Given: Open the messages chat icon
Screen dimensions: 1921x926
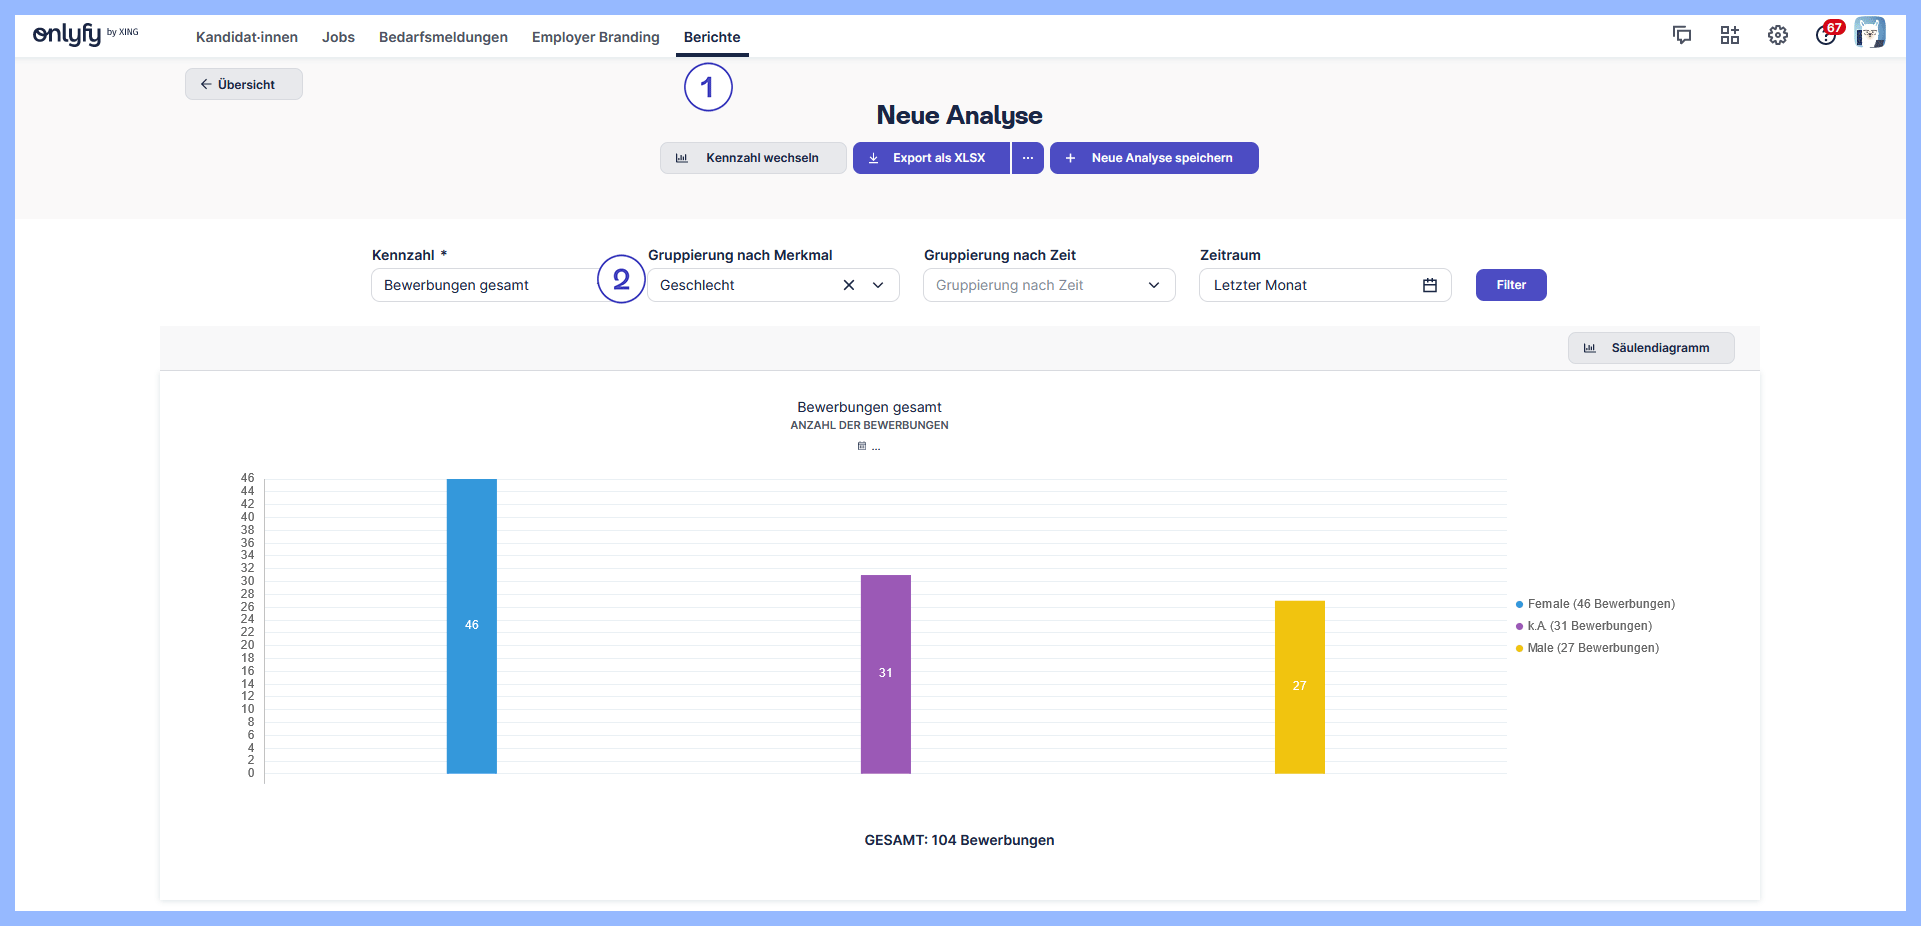Looking at the screenshot, I should (1682, 36).
